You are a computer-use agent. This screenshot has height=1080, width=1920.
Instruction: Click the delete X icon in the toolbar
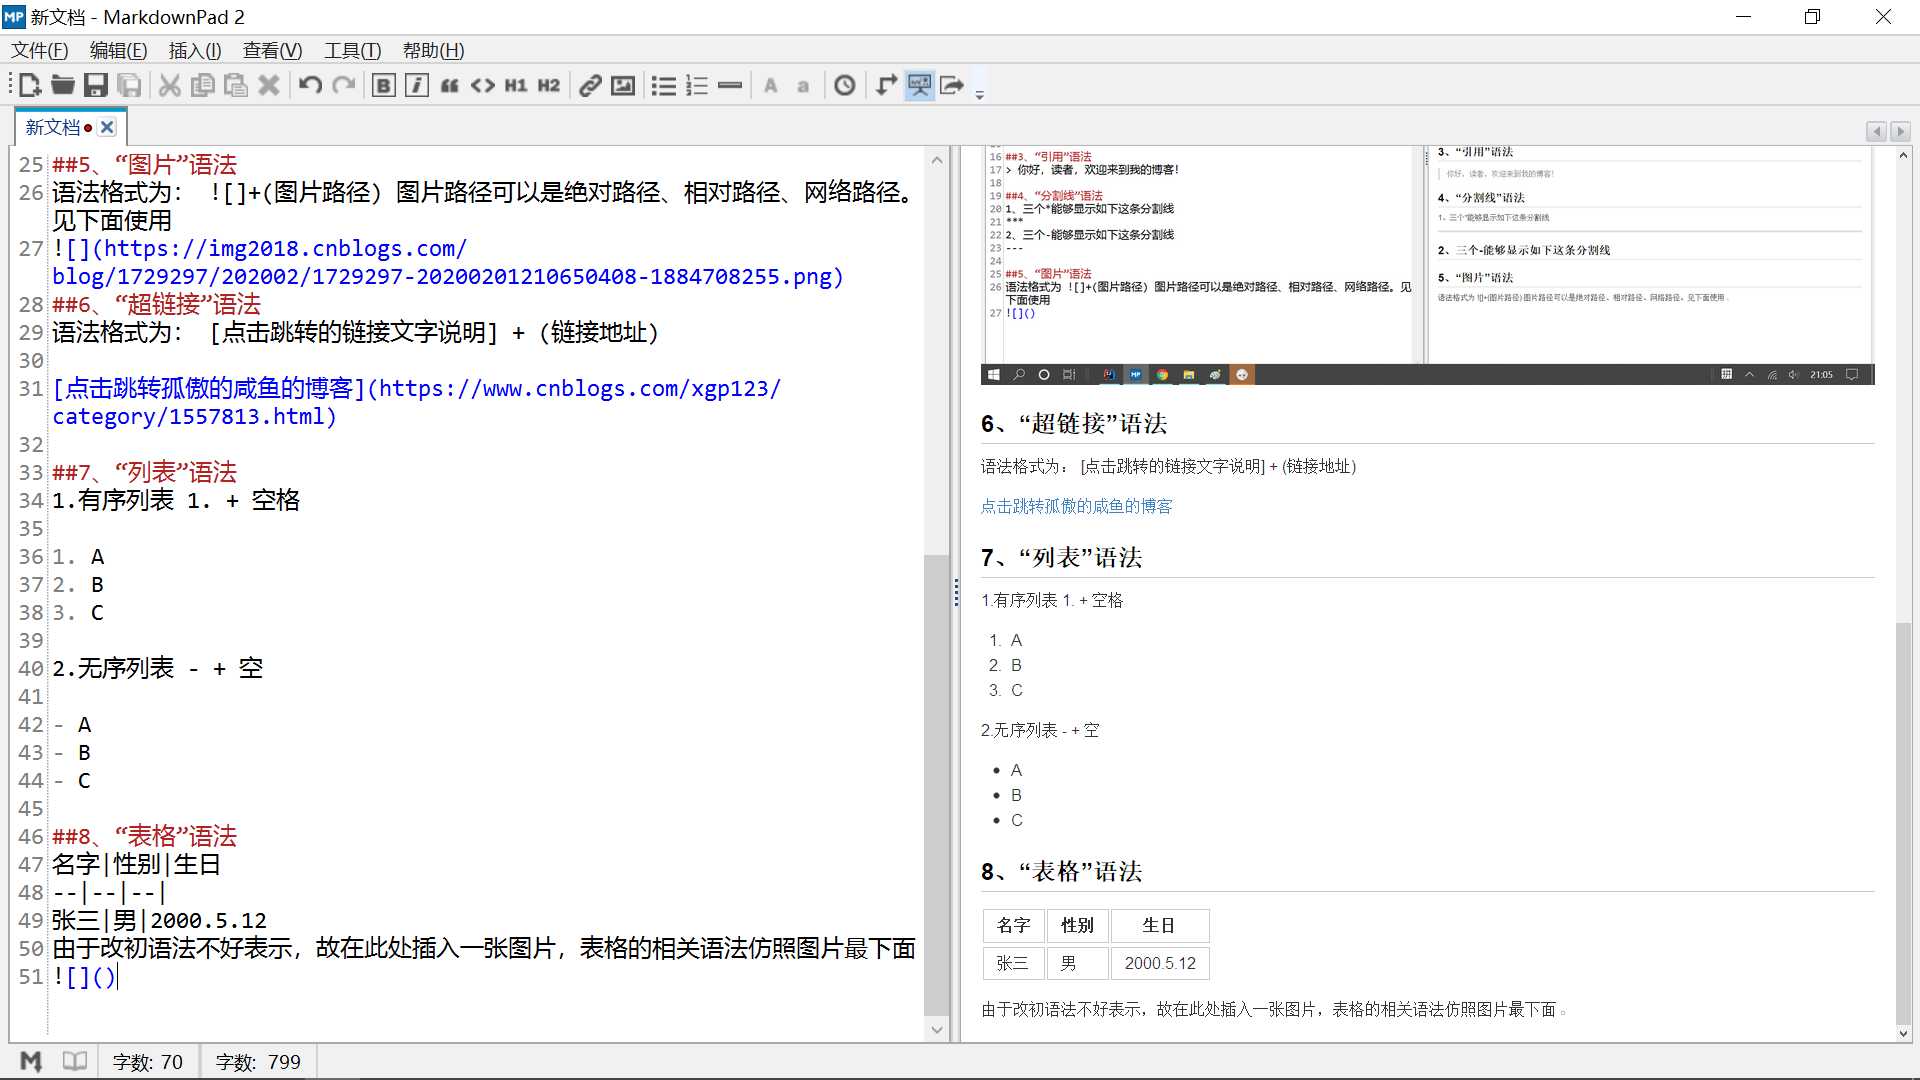pyautogui.click(x=269, y=85)
